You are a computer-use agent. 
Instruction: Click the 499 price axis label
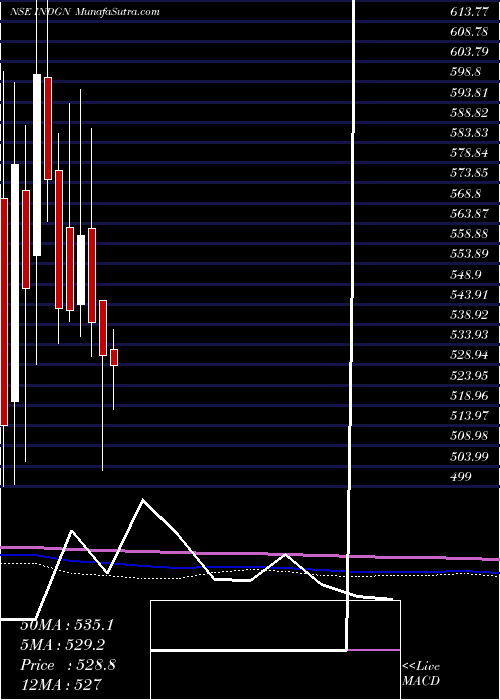tap(461, 477)
